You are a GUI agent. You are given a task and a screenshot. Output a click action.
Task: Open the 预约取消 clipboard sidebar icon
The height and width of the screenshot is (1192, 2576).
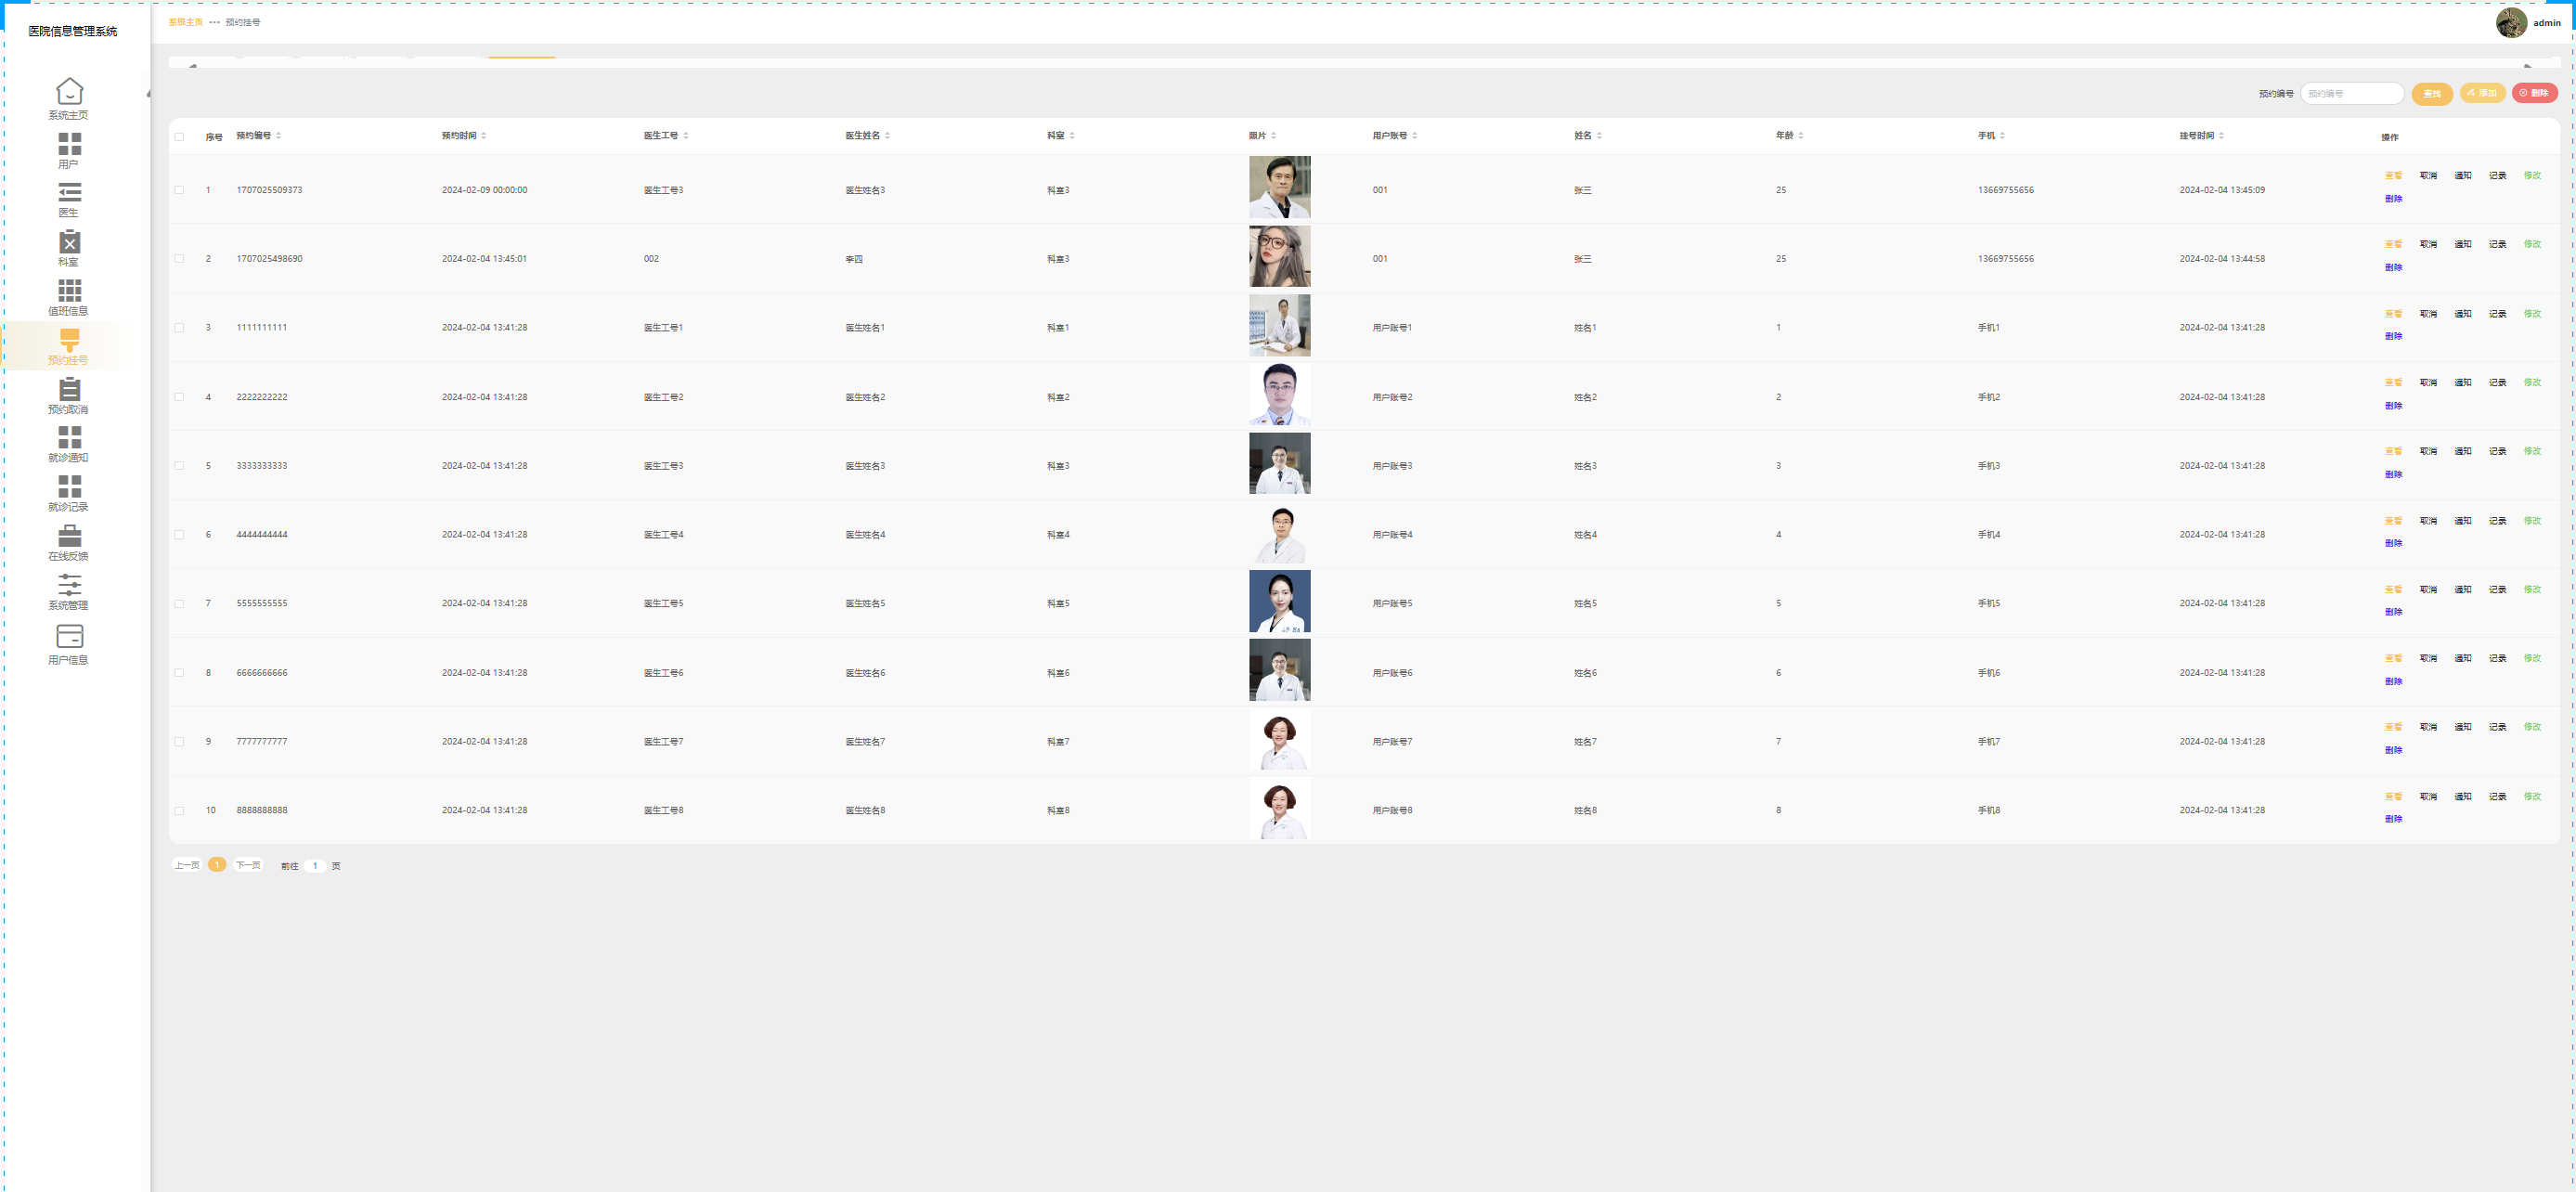click(69, 388)
